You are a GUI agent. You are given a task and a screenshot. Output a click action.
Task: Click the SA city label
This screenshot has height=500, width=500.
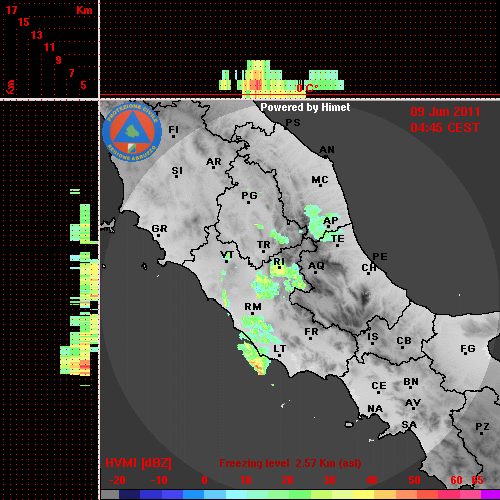(409, 425)
